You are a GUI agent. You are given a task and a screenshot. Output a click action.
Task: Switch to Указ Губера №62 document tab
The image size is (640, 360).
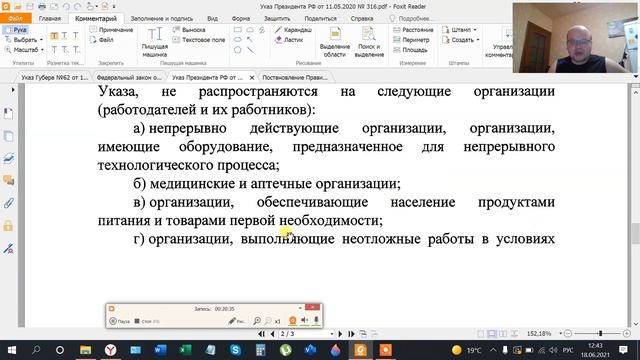click(54, 77)
